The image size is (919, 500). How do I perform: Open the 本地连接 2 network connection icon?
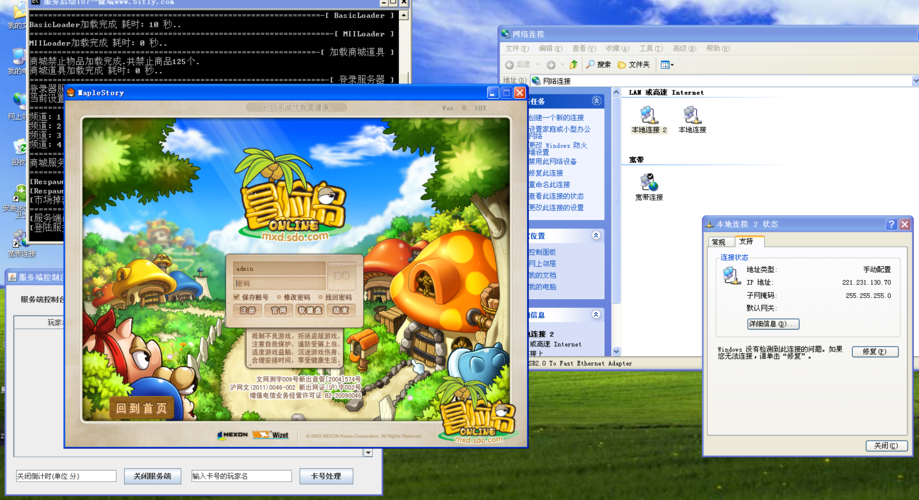(648, 120)
